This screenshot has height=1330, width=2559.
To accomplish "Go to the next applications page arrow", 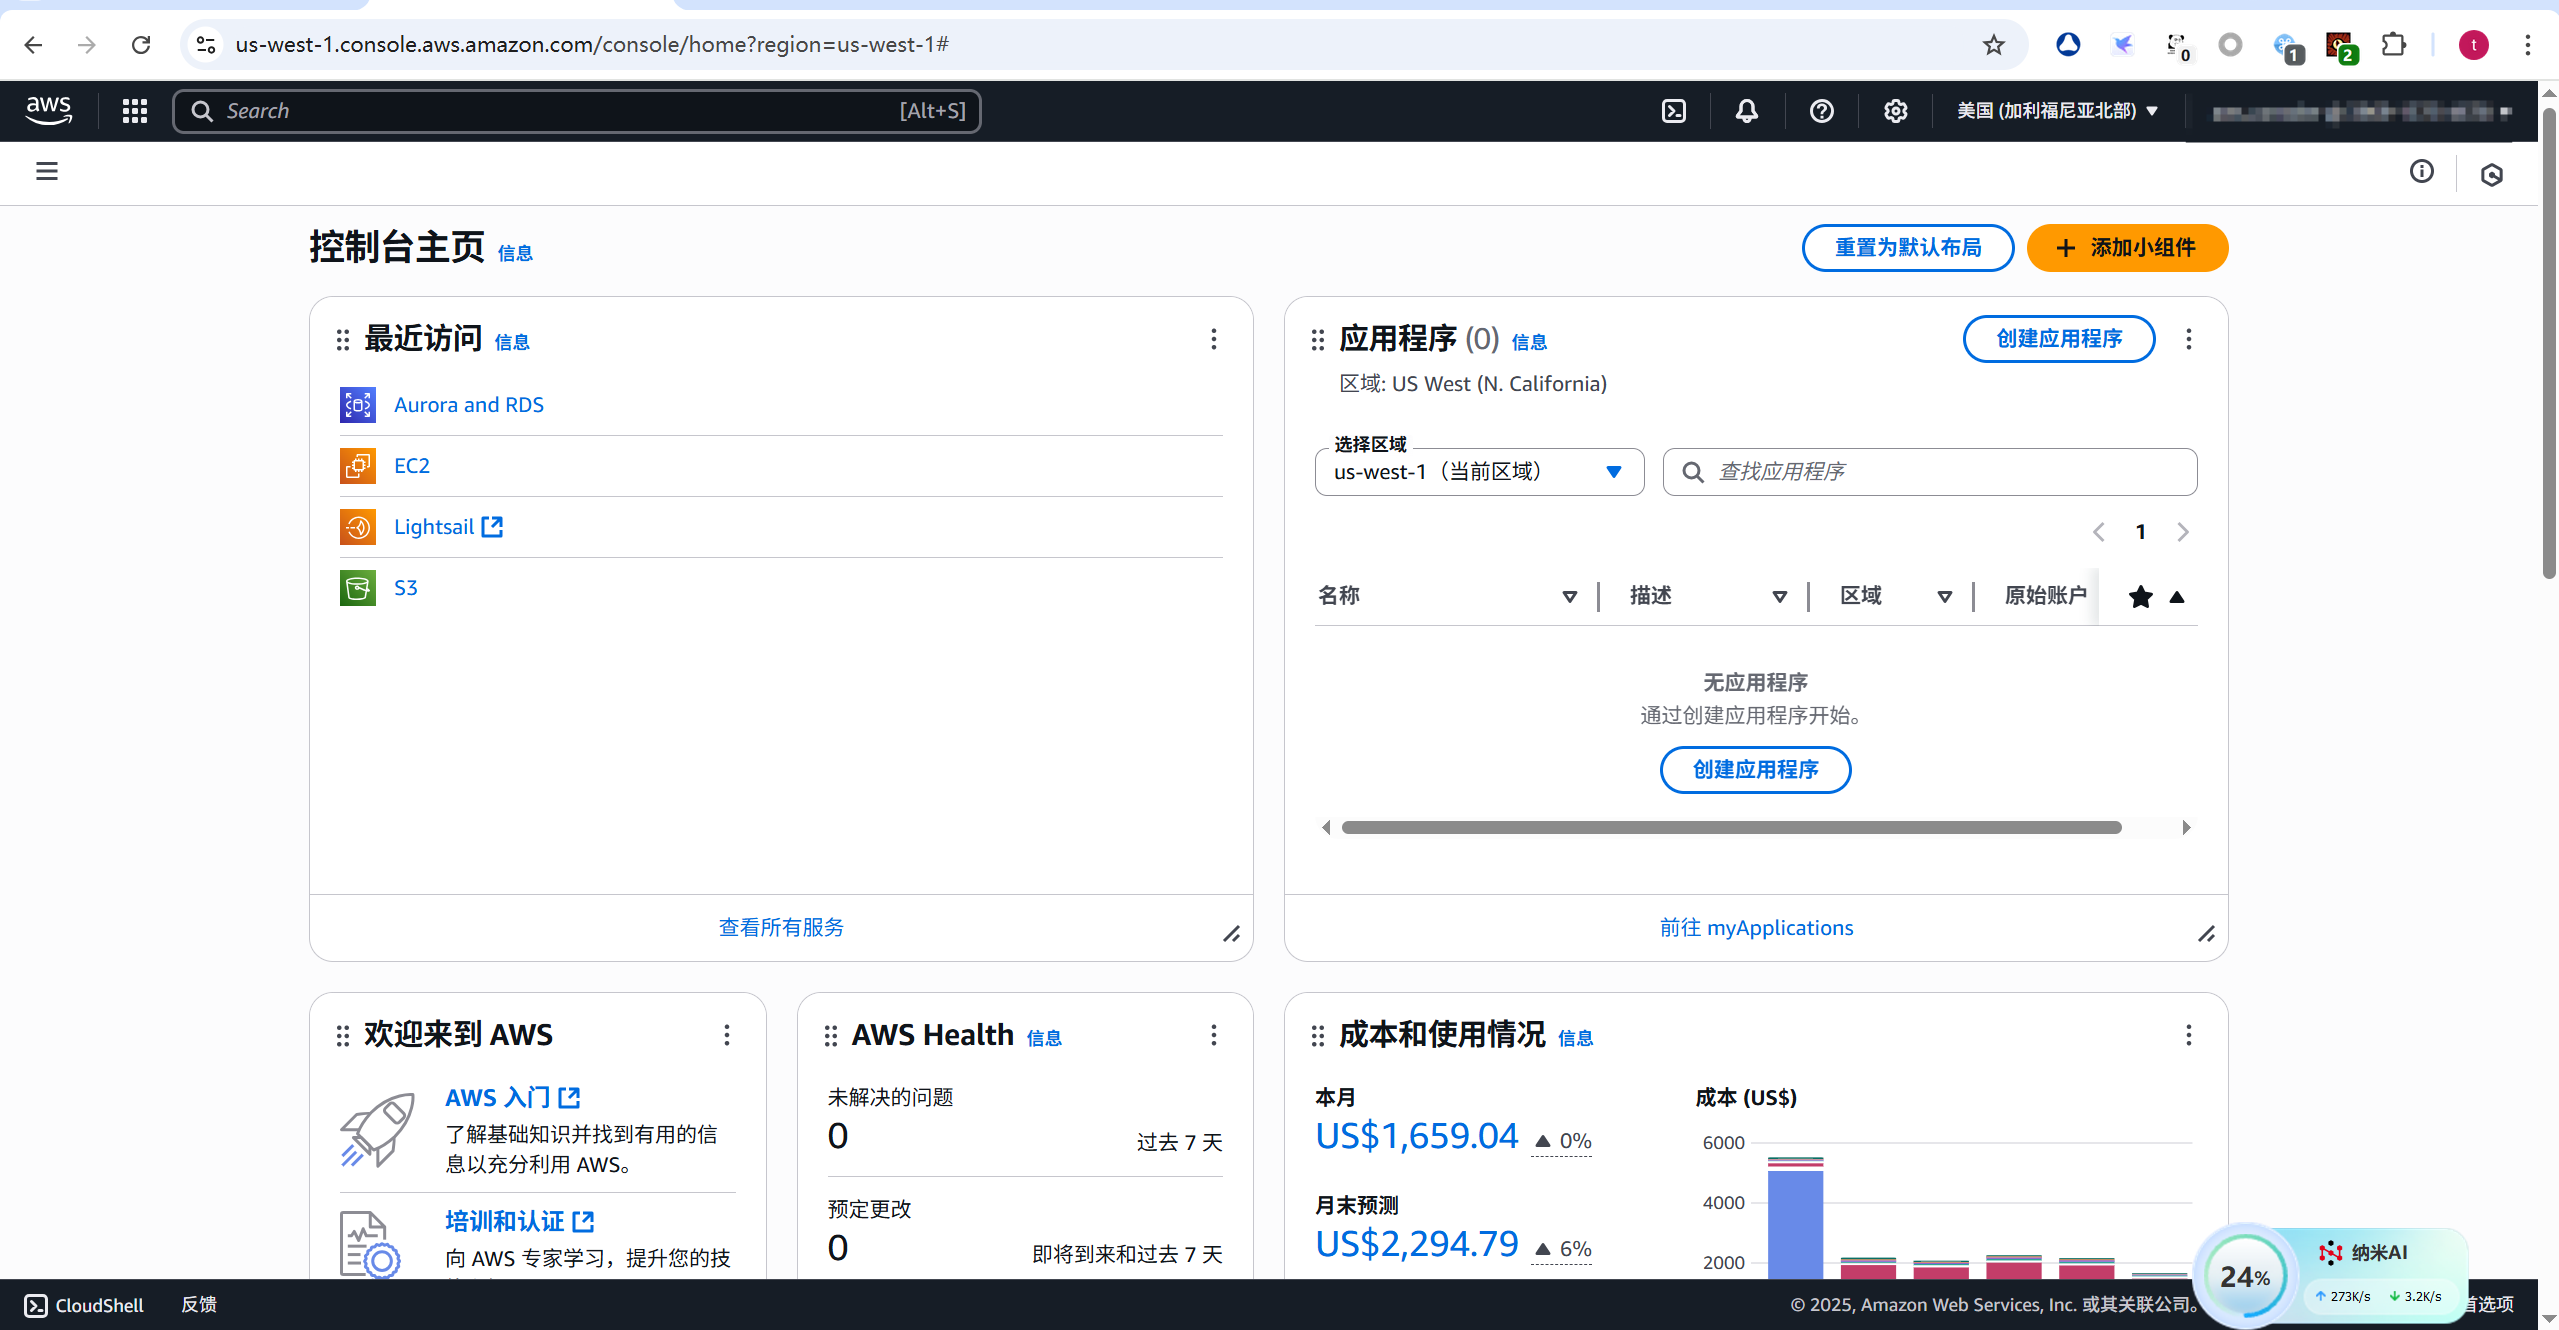I will [x=2182, y=532].
